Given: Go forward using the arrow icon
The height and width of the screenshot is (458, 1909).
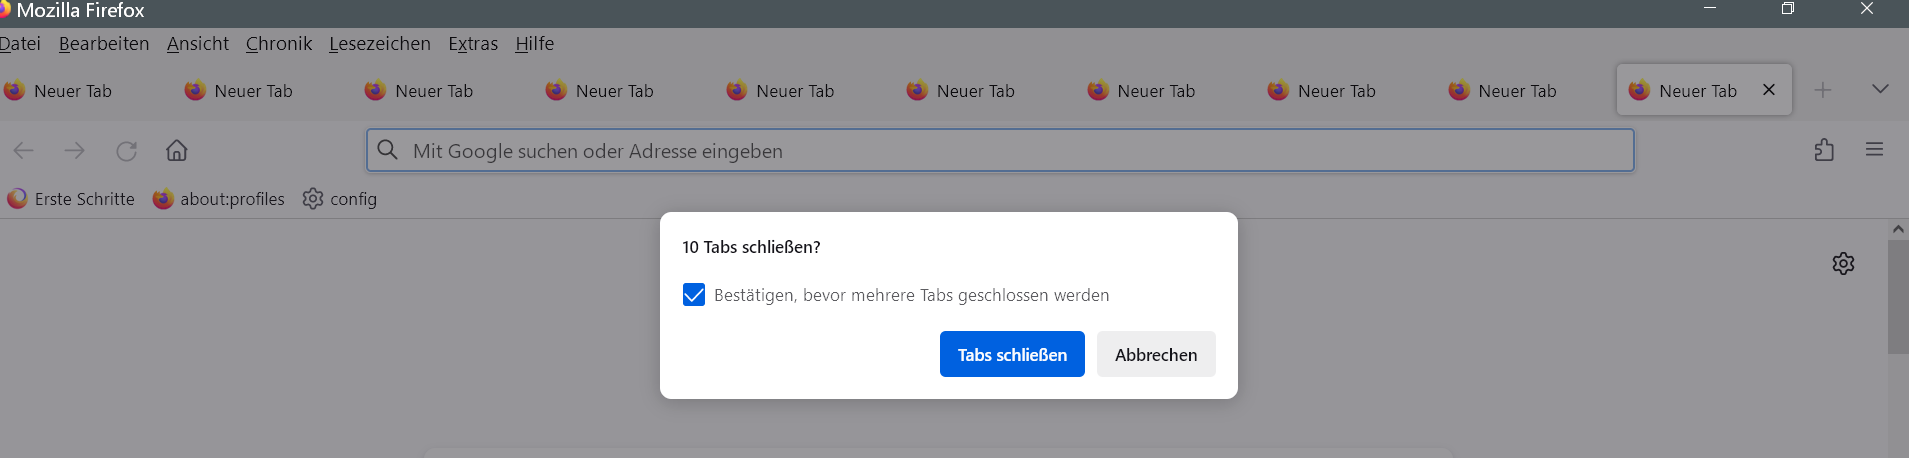Looking at the screenshot, I should [x=75, y=151].
